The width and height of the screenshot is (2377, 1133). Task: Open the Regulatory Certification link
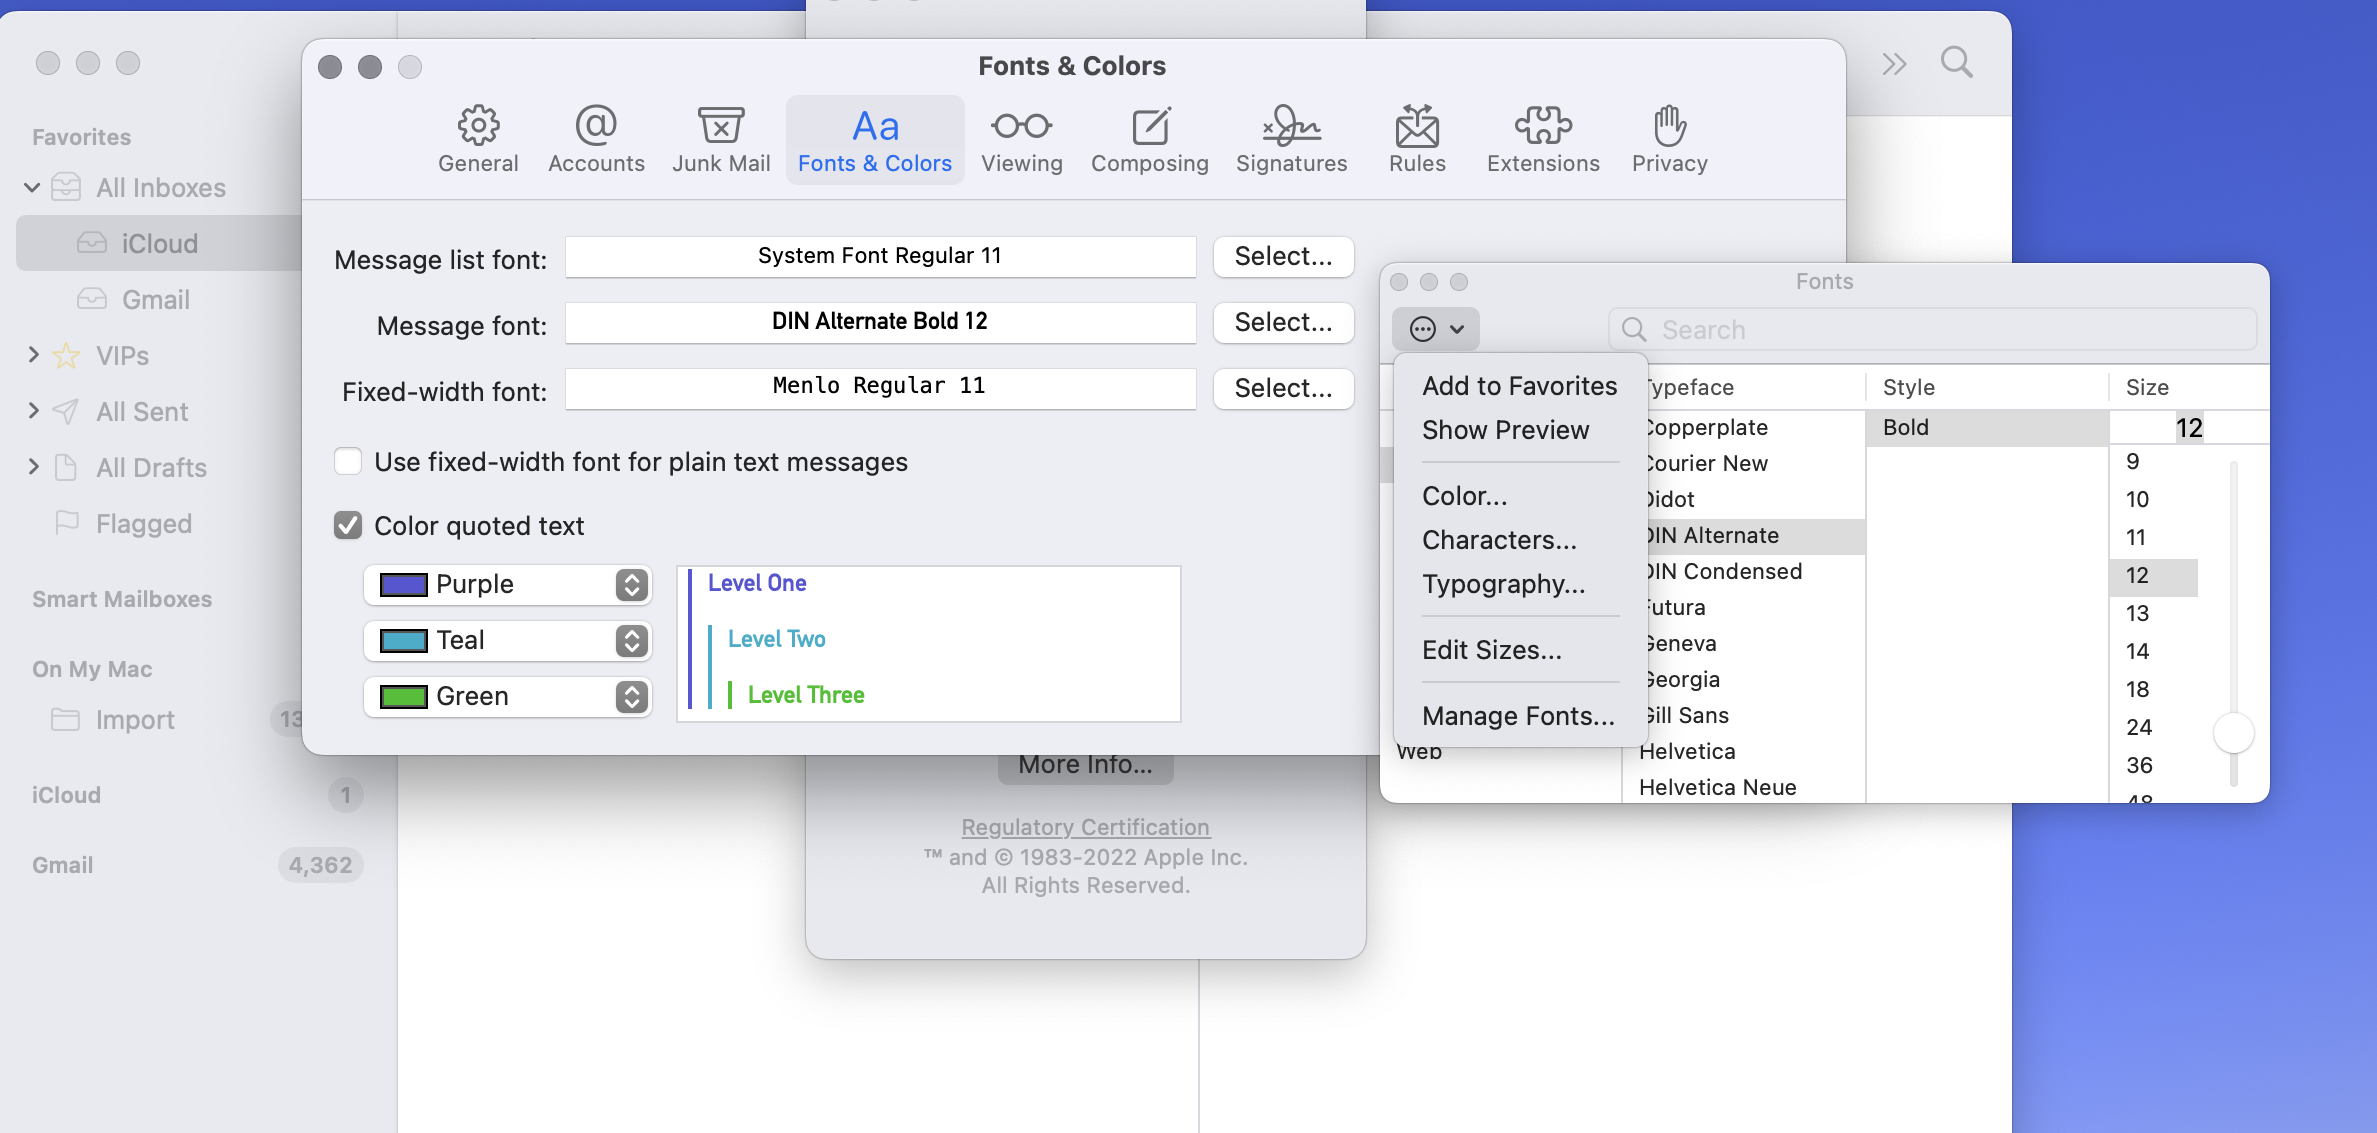pos(1085,827)
